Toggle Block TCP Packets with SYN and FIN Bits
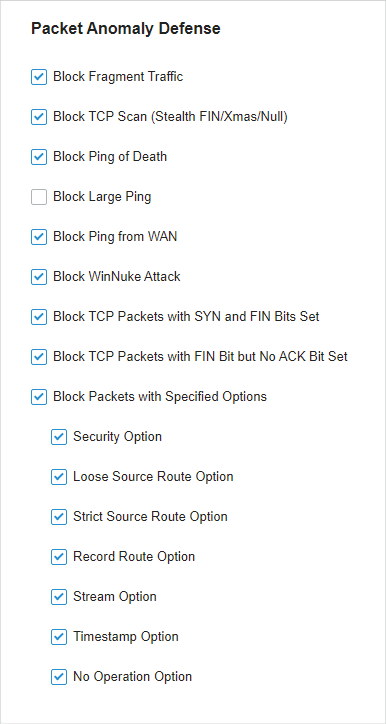 [x=39, y=317]
